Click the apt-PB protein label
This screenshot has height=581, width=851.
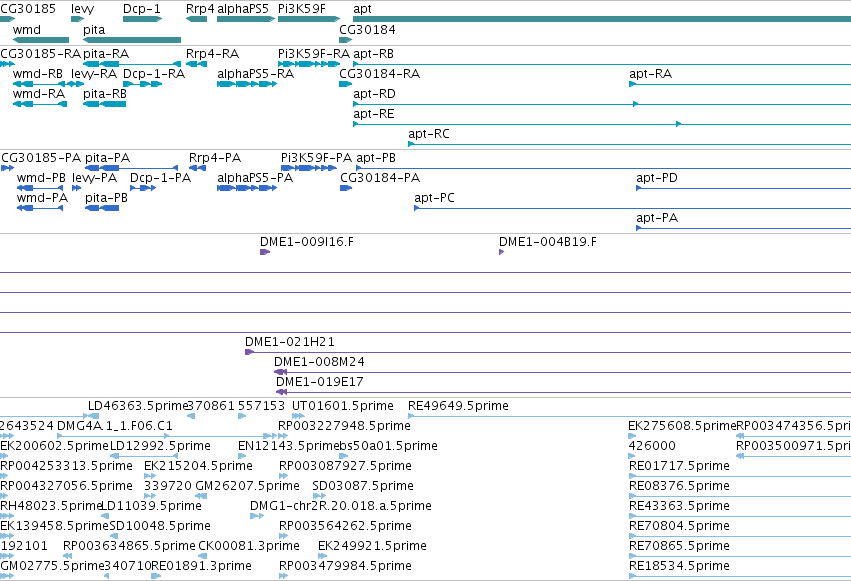tap(376, 158)
